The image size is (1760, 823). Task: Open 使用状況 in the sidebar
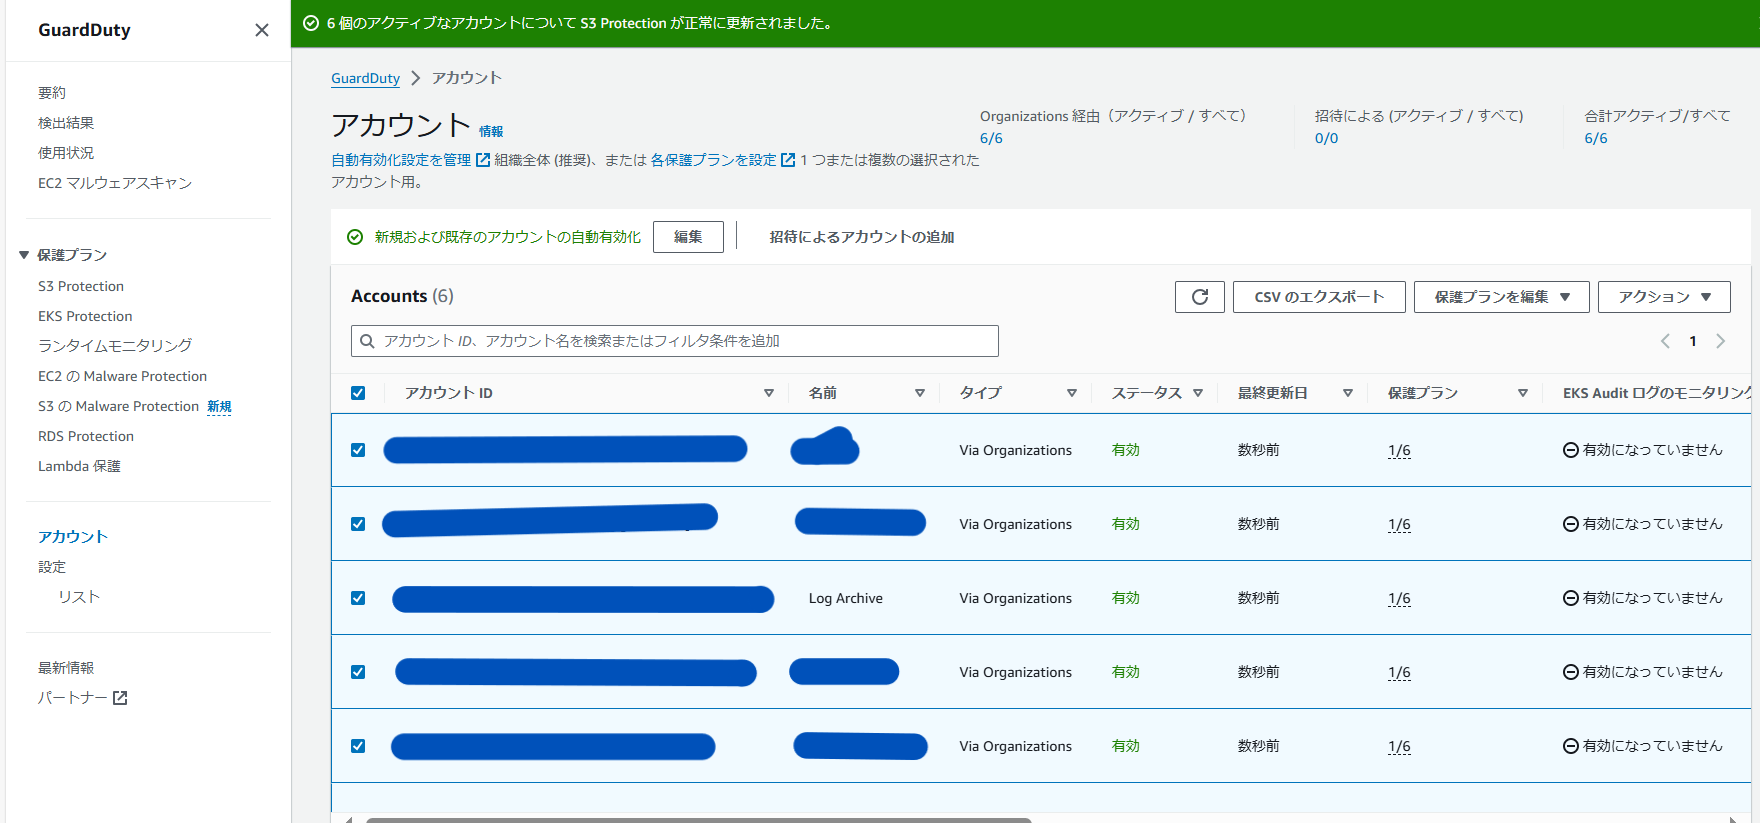point(66,153)
